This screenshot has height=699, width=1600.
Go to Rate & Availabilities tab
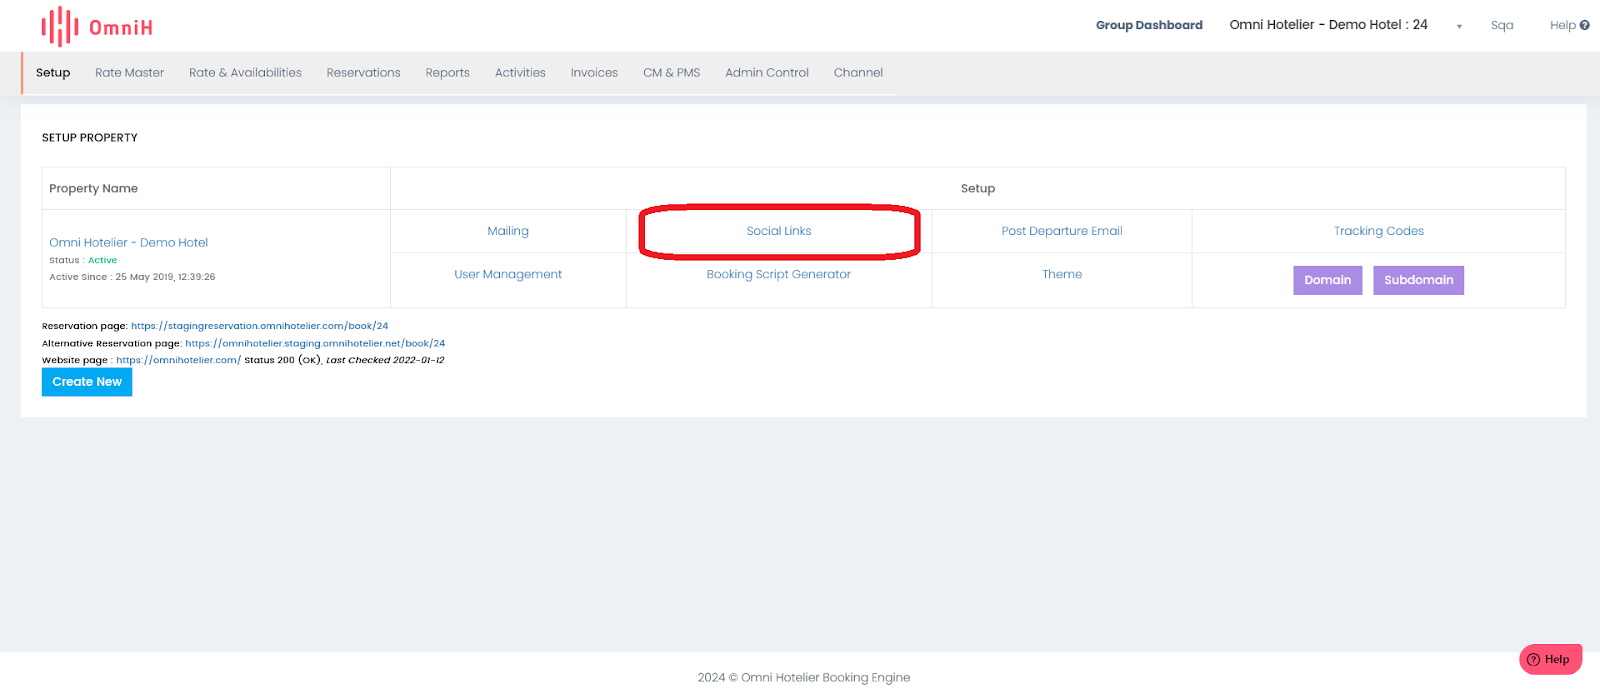[245, 73]
